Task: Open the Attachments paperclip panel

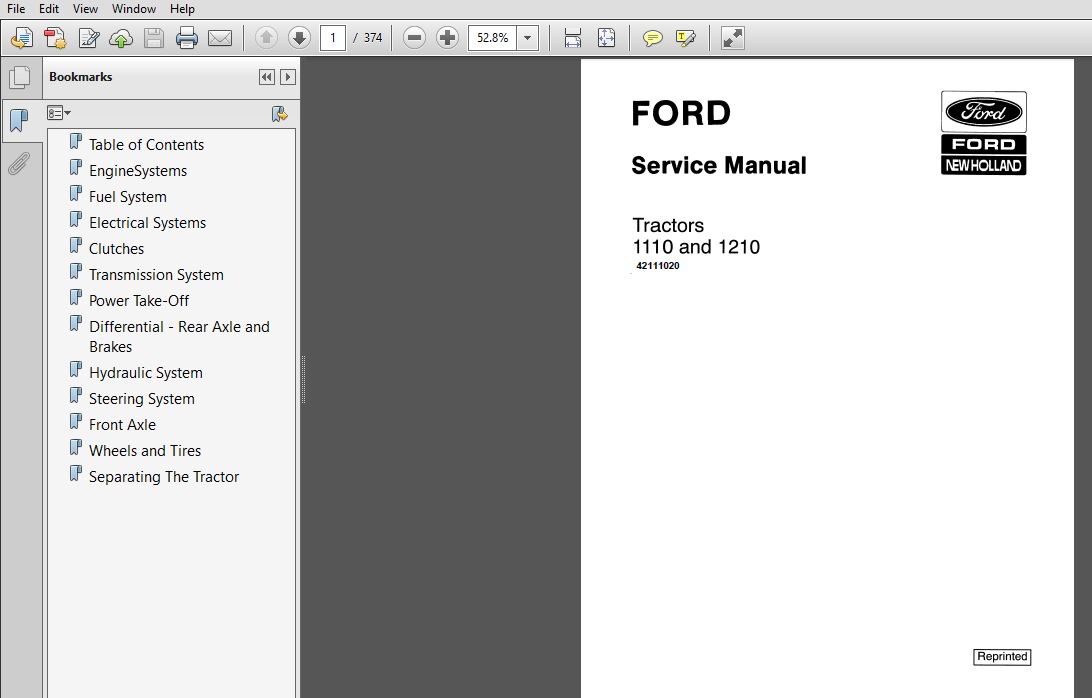Action: click(20, 164)
